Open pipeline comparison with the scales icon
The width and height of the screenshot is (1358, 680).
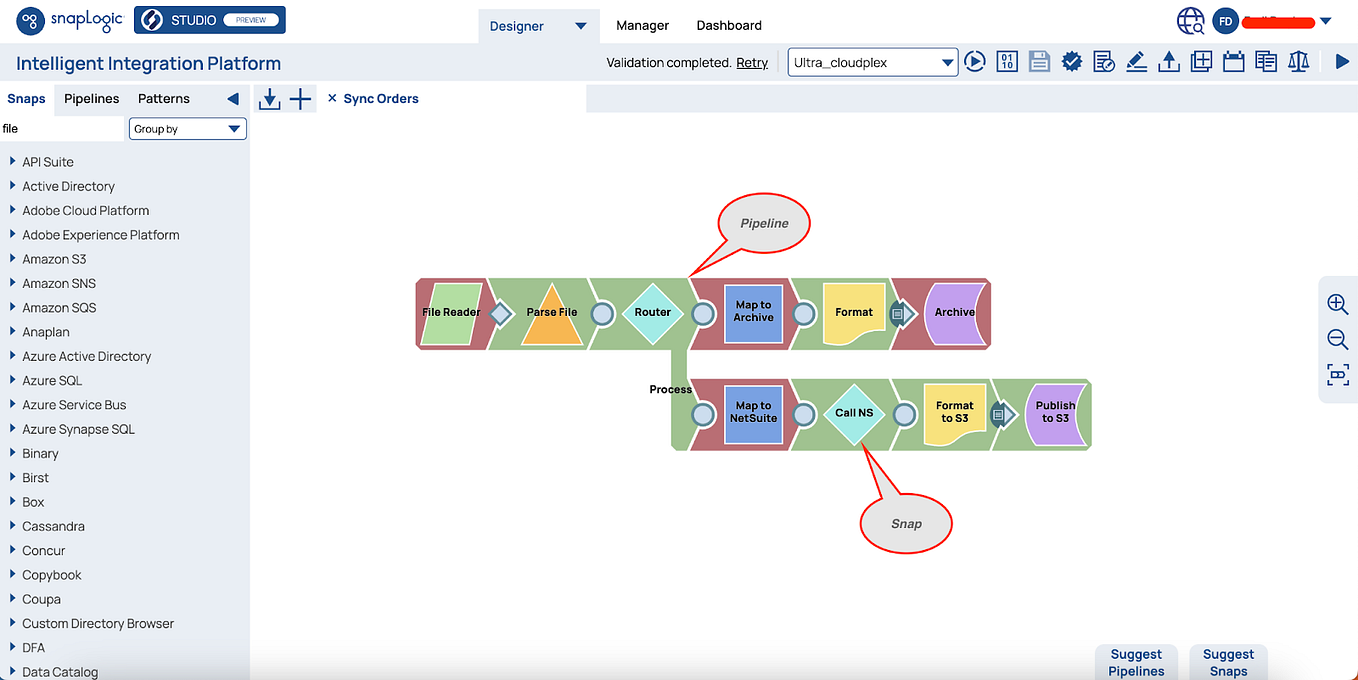[1298, 61]
